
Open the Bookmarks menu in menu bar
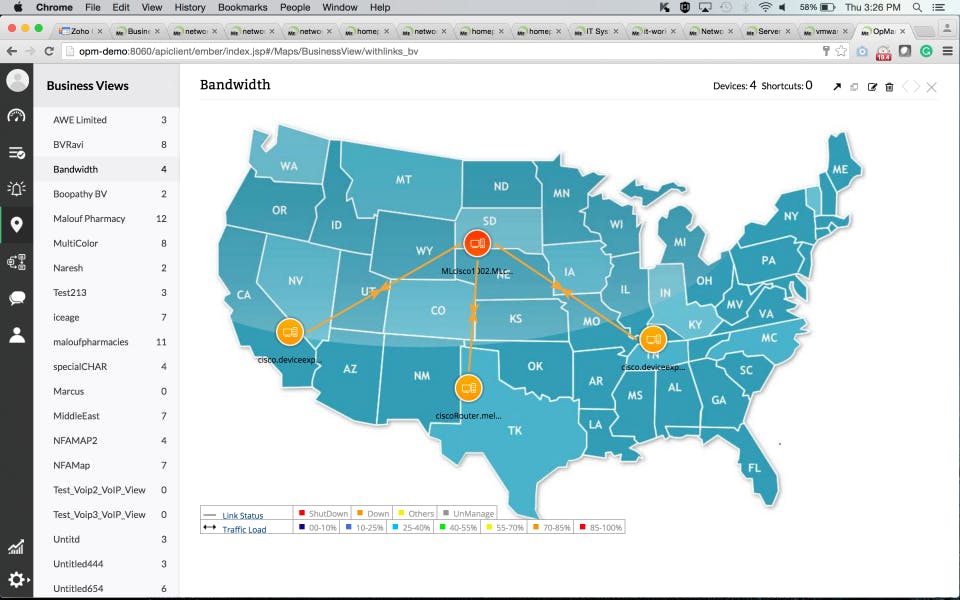pos(242,7)
